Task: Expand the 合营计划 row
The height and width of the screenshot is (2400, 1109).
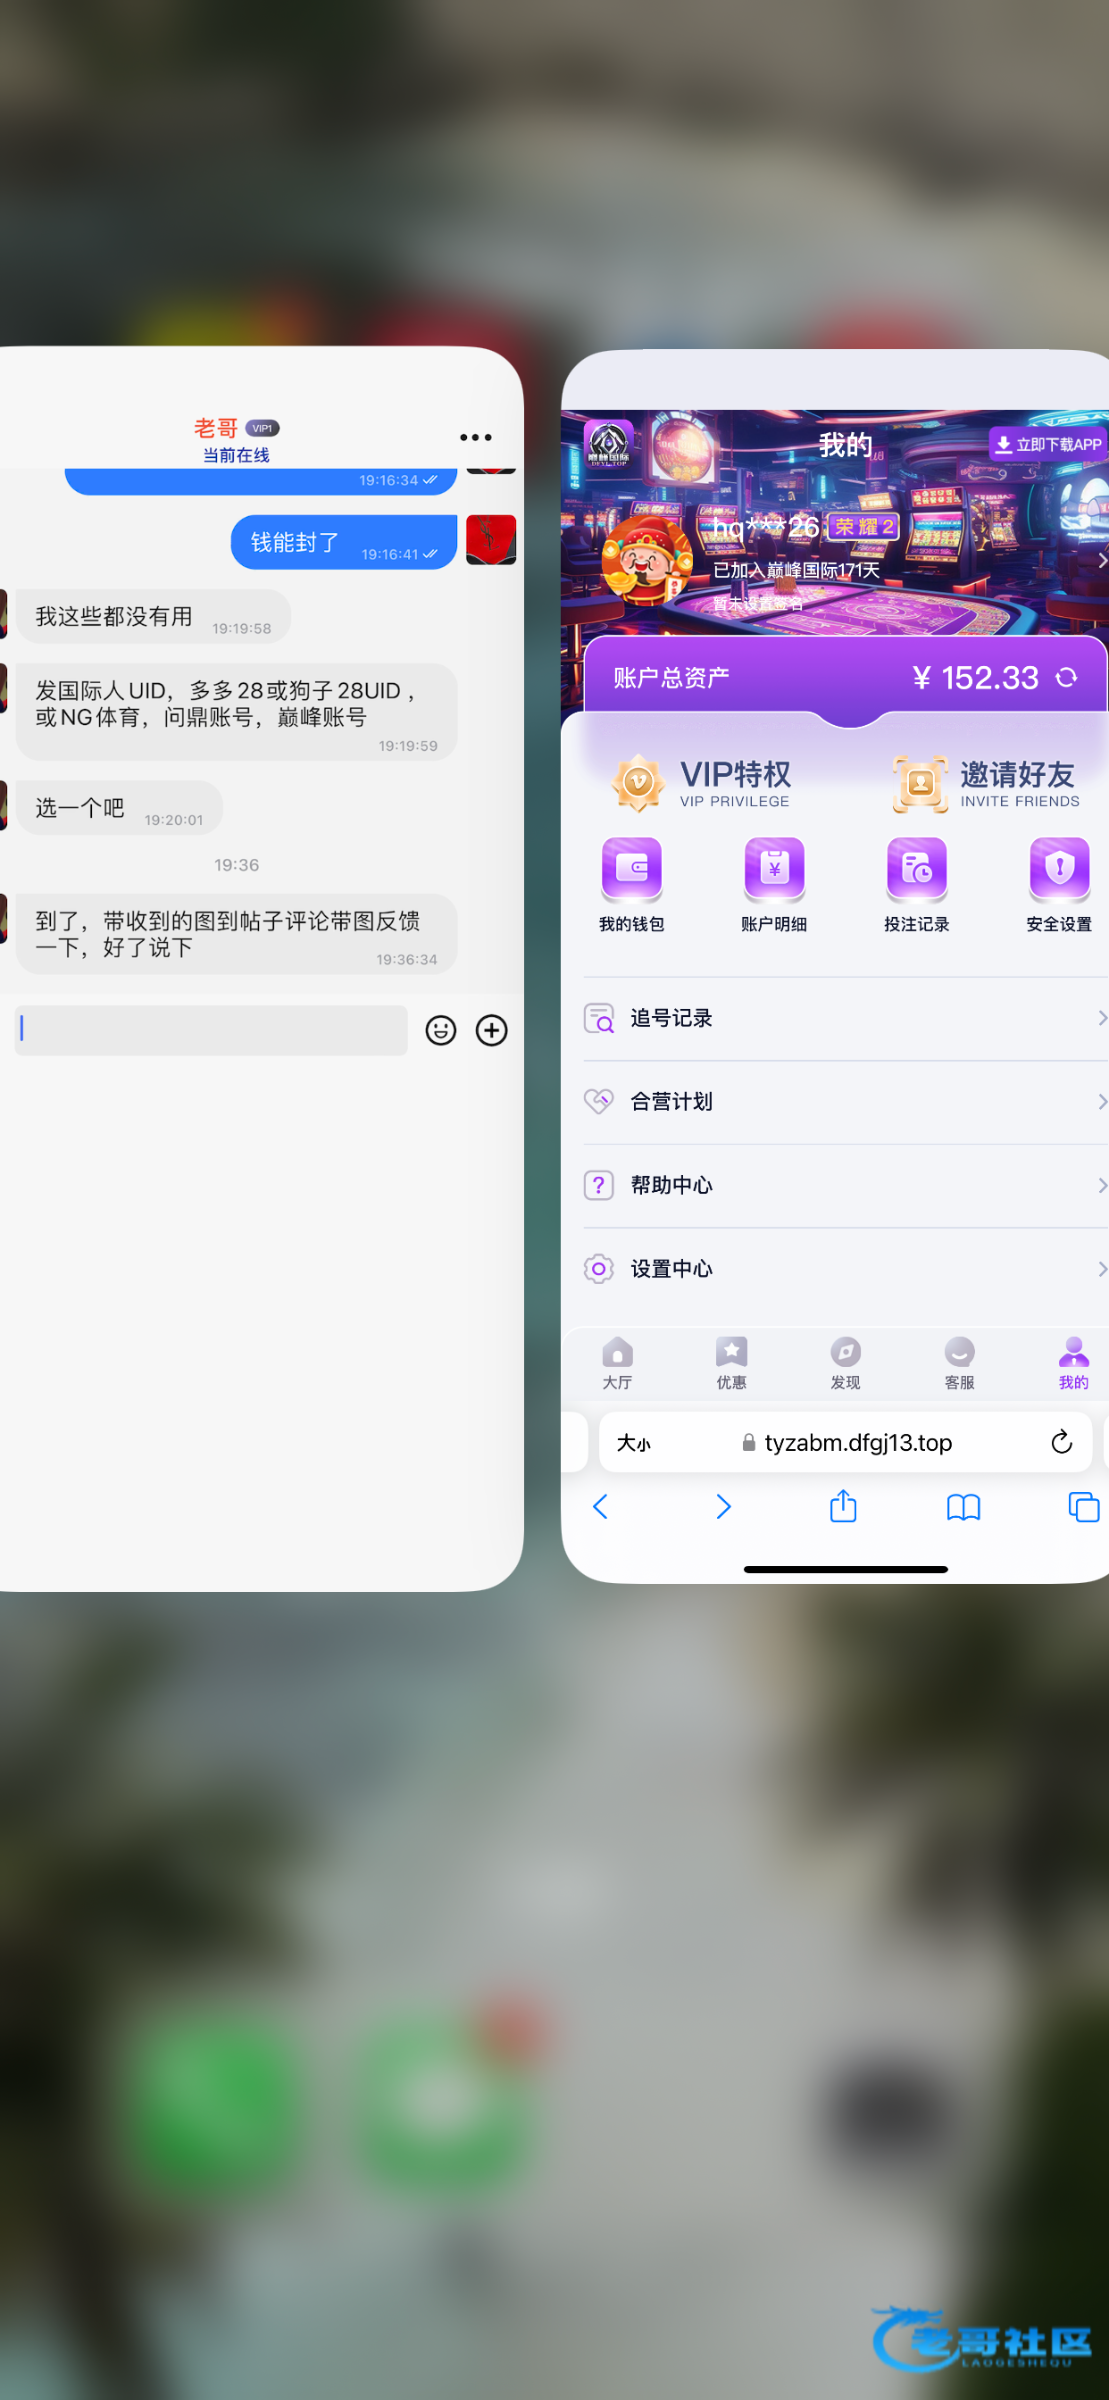Action: [x=845, y=1101]
